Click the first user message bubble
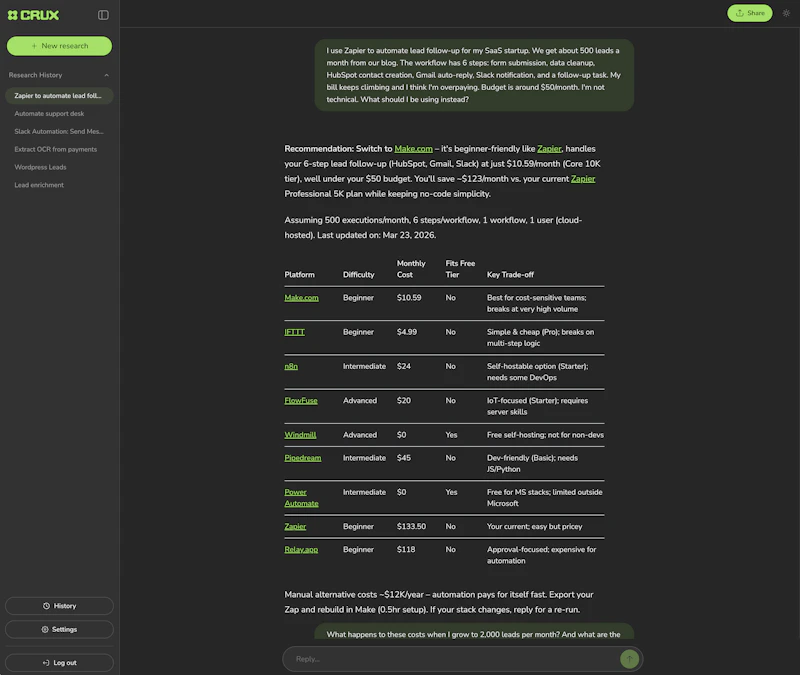 point(474,75)
